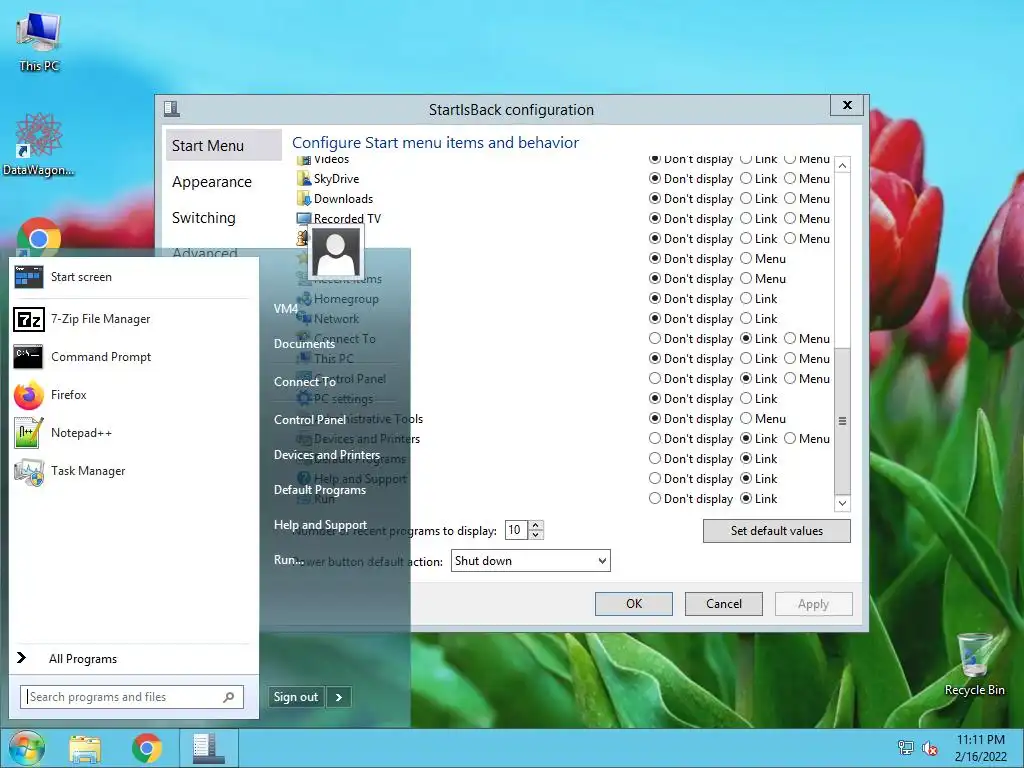Set Administrative Tools row to Menu
The width and height of the screenshot is (1024, 768).
[x=746, y=419]
